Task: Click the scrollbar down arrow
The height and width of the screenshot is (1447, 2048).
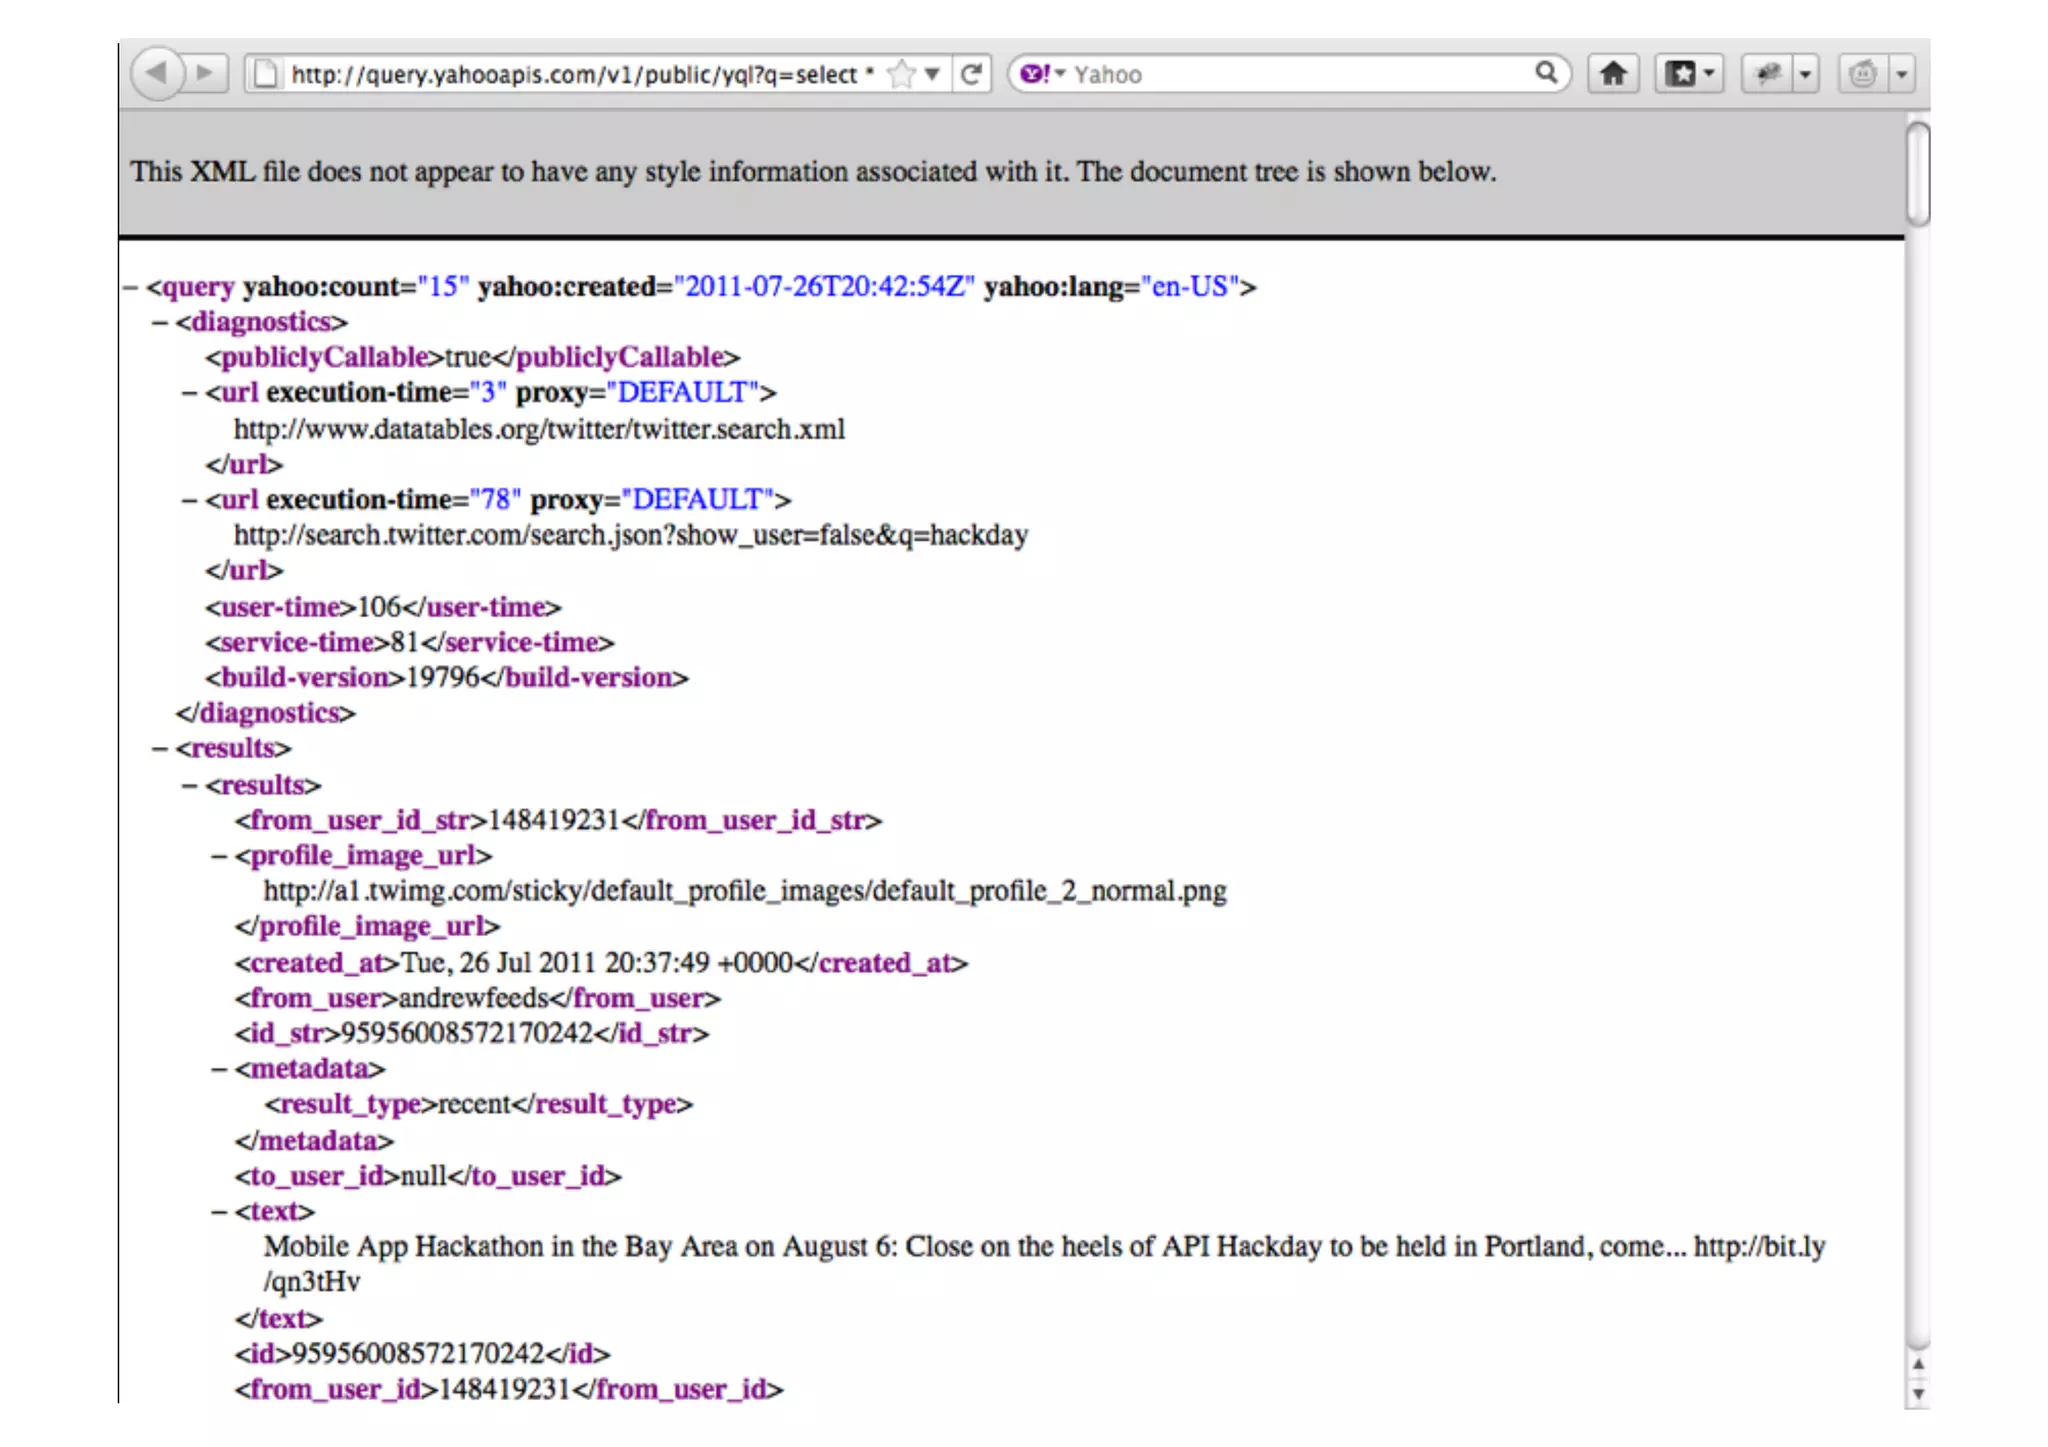Action: point(1918,1393)
